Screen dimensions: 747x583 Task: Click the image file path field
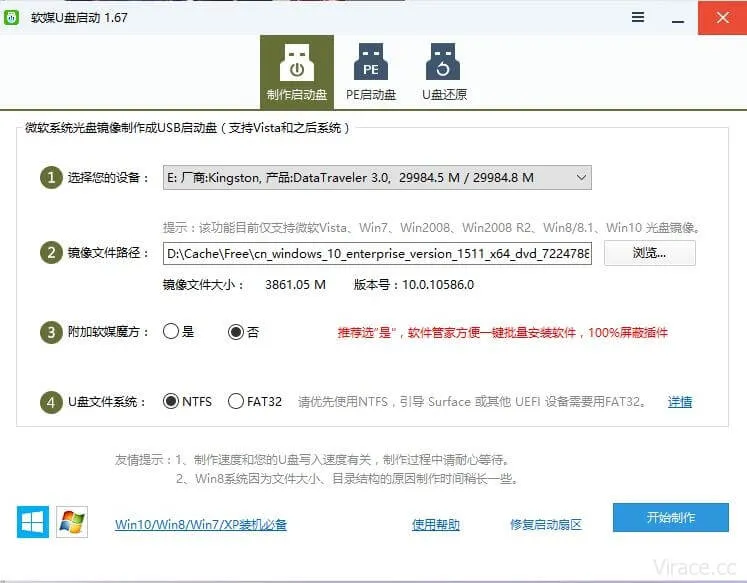pyautogui.click(x=377, y=253)
